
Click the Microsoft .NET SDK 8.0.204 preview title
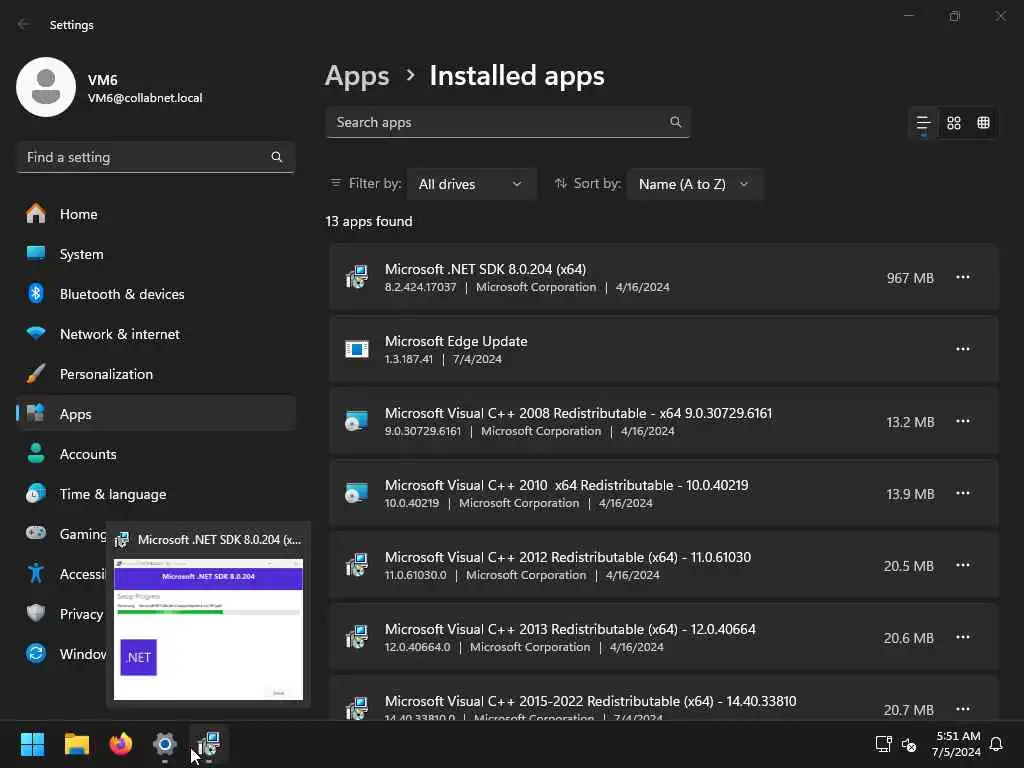point(219,540)
